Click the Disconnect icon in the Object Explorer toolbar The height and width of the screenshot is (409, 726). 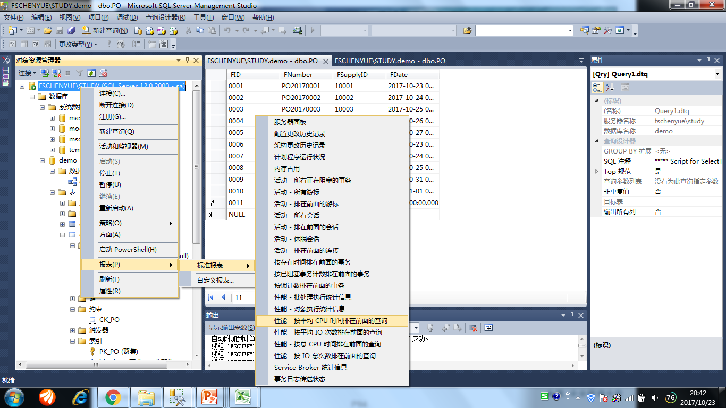coord(57,73)
